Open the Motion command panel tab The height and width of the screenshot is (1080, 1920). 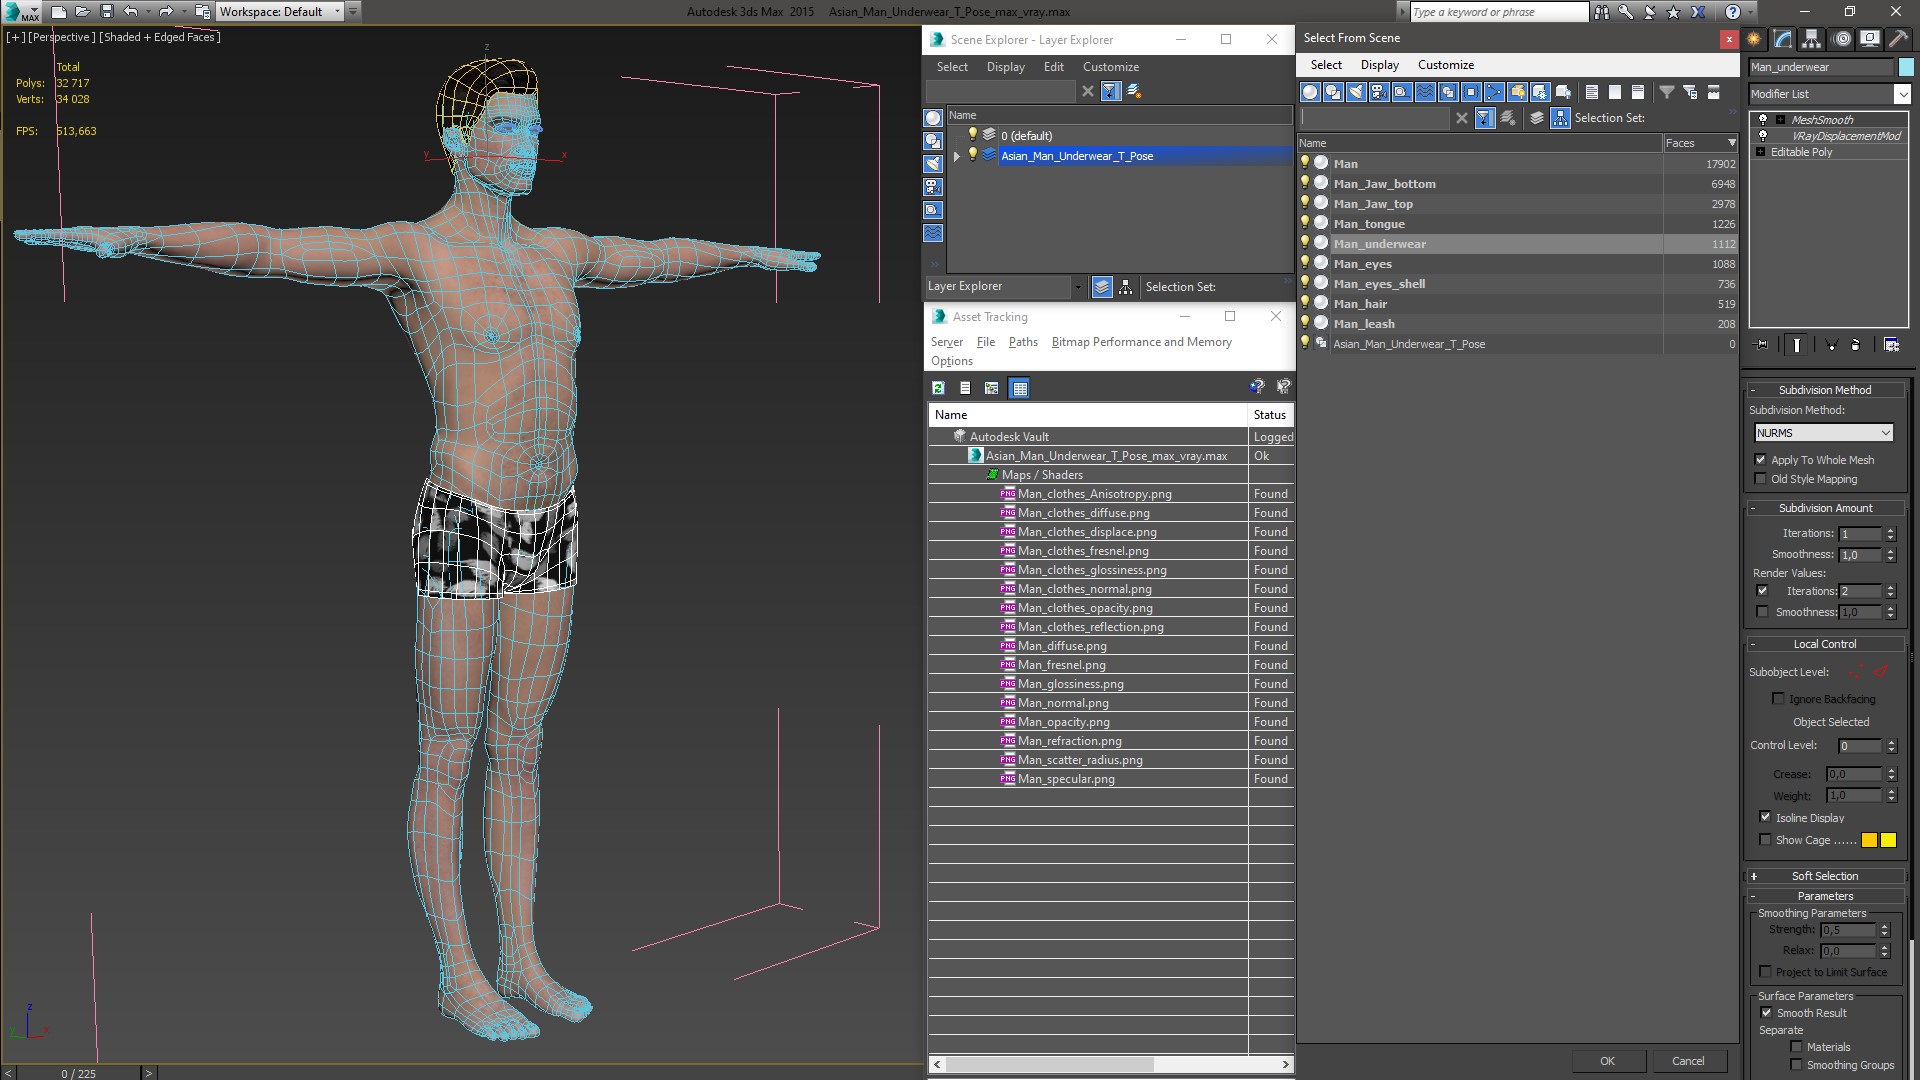coord(1841,39)
